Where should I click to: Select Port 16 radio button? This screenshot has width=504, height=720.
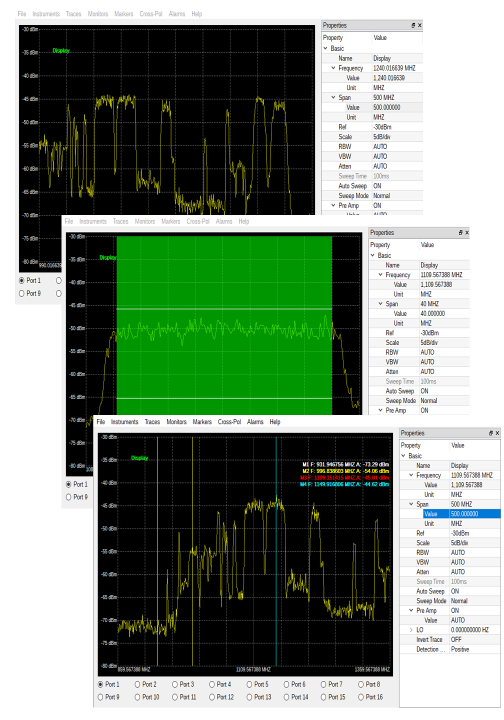coord(361,697)
